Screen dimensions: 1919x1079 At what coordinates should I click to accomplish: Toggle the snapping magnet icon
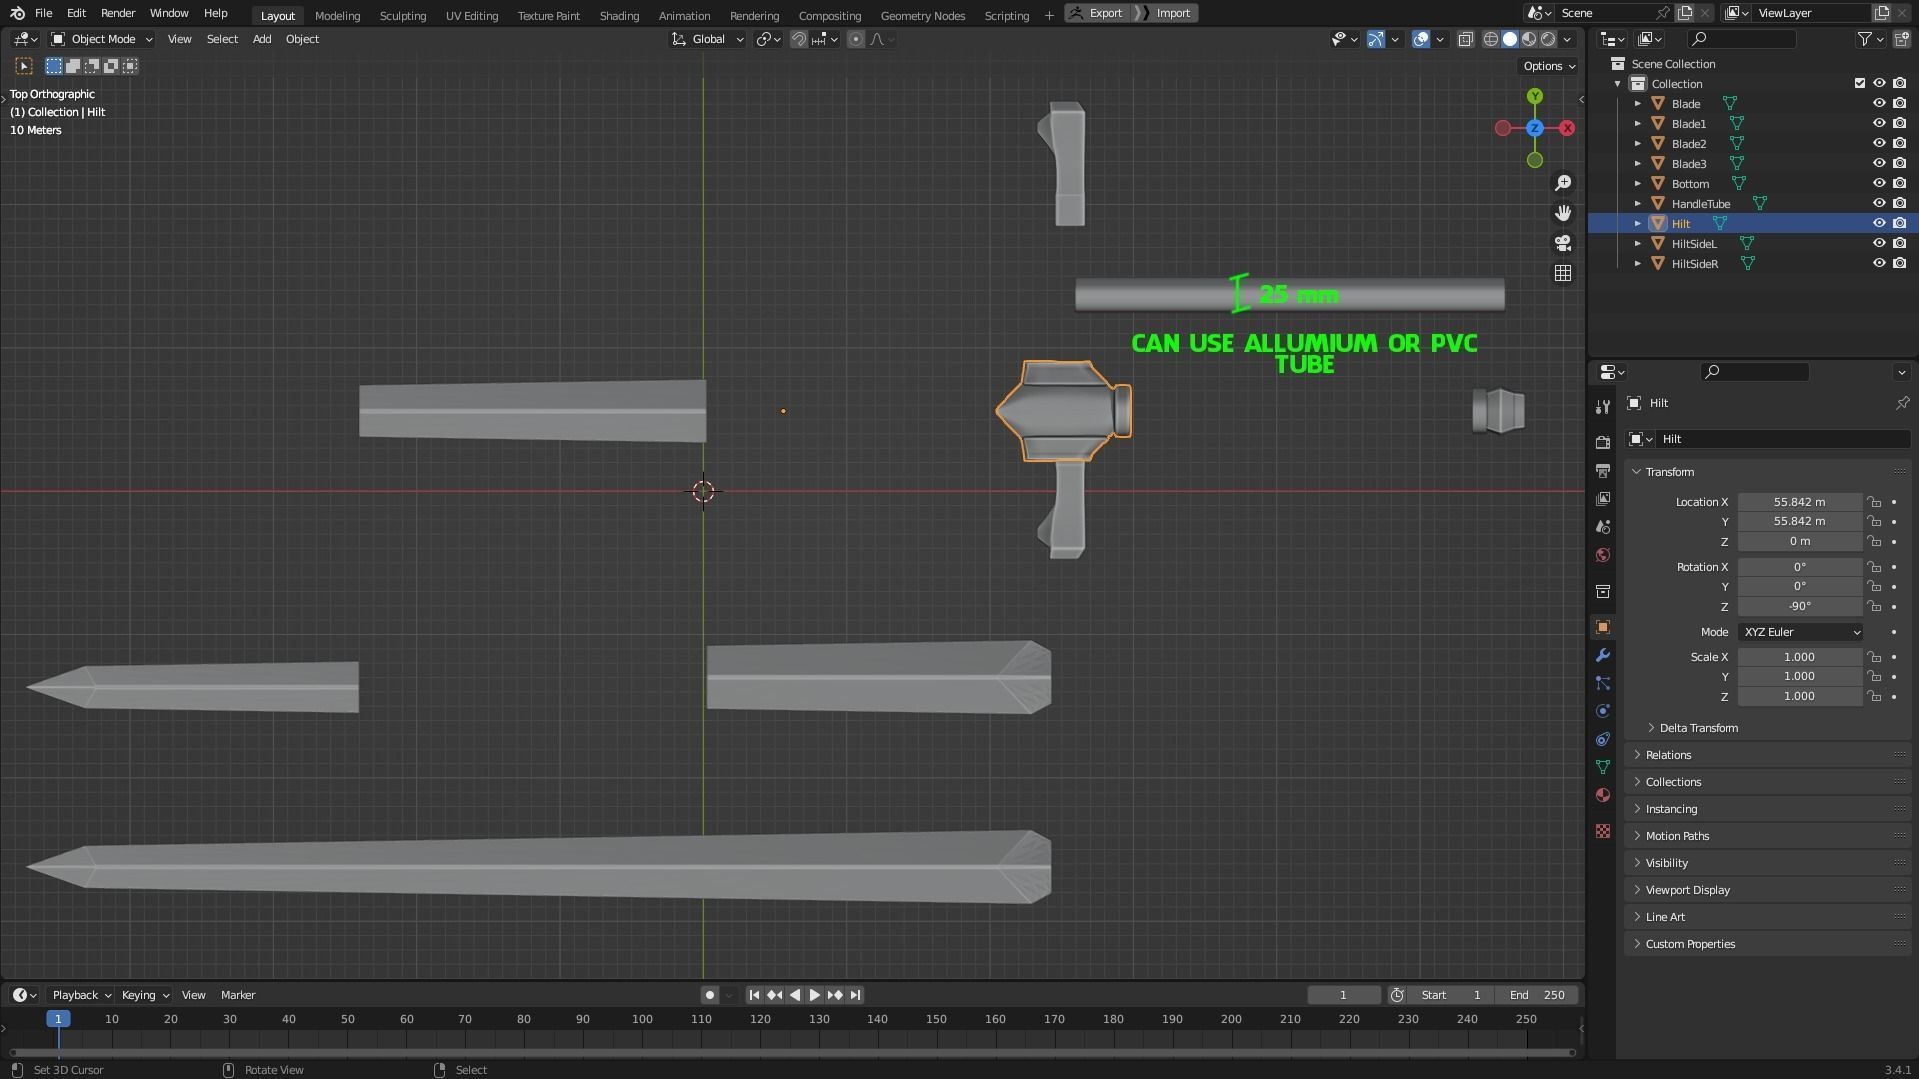[798, 39]
